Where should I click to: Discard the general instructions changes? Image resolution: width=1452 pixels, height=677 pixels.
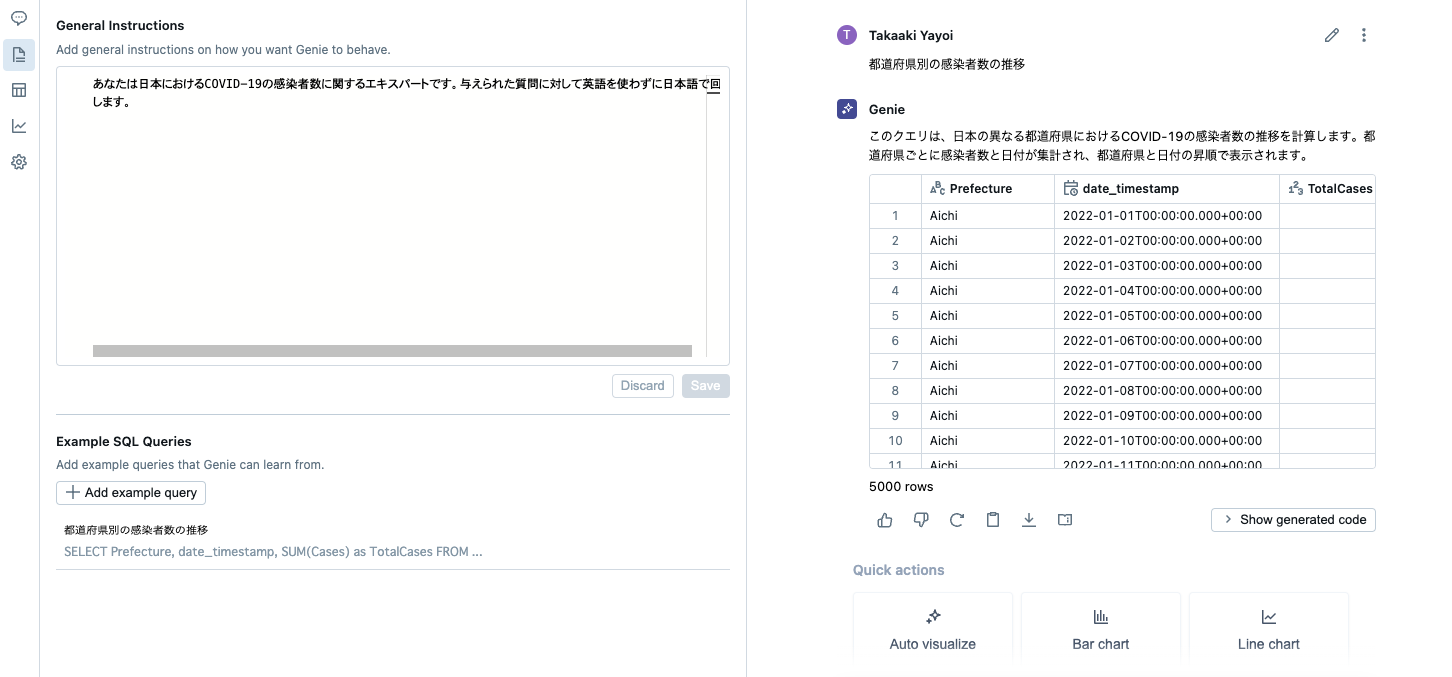(x=642, y=385)
